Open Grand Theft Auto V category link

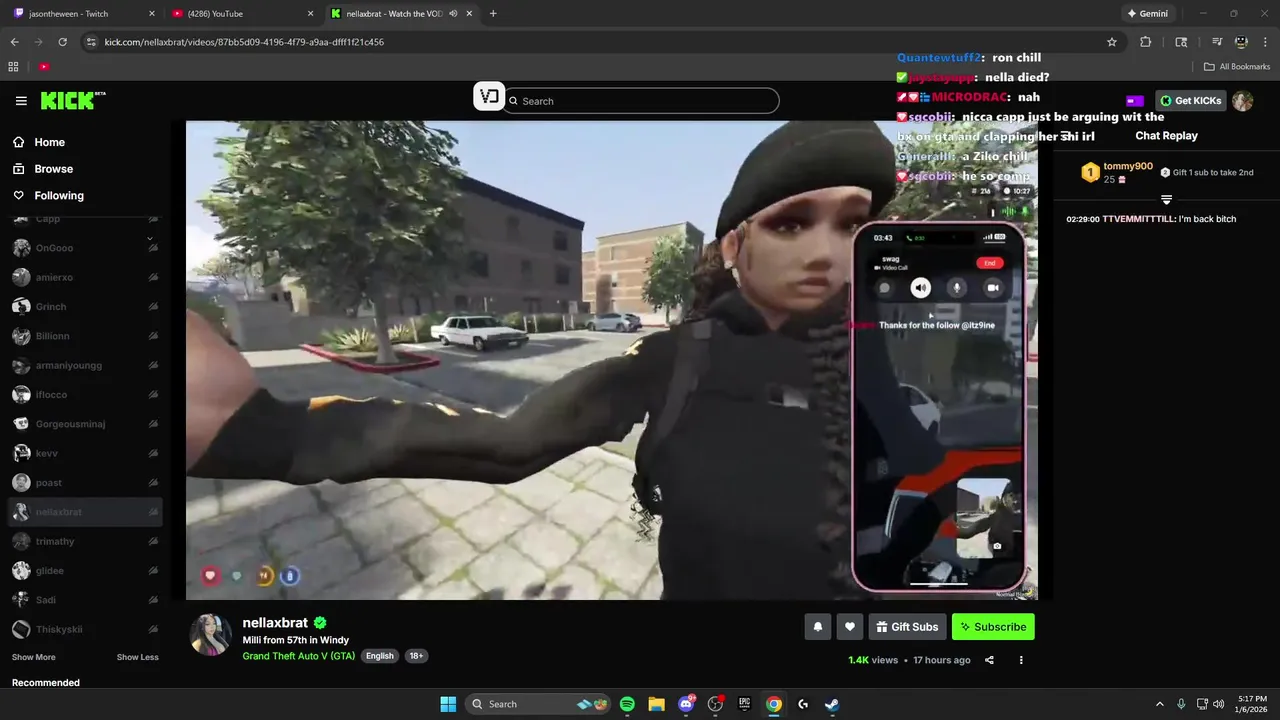click(299, 656)
